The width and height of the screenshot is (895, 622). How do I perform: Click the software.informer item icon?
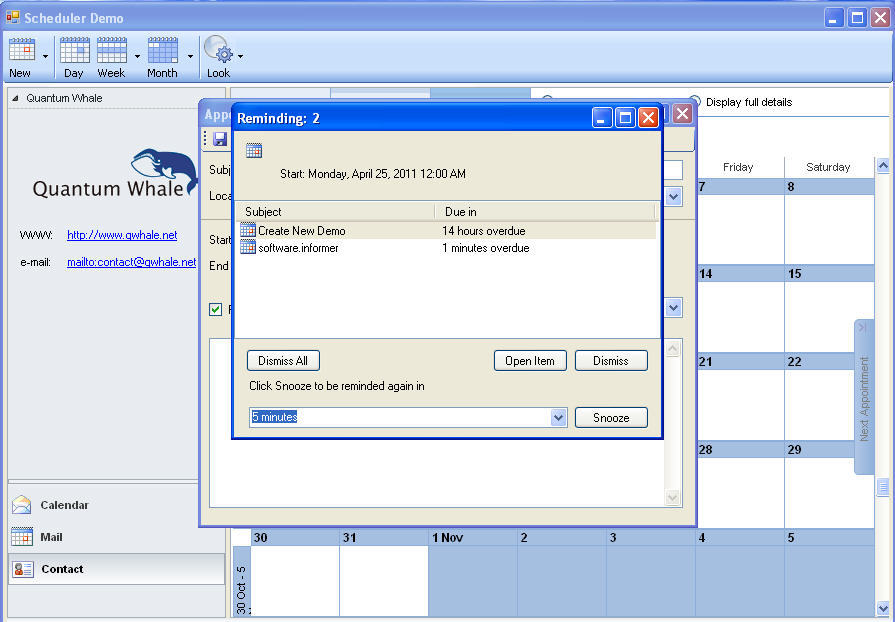click(x=248, y=247)
